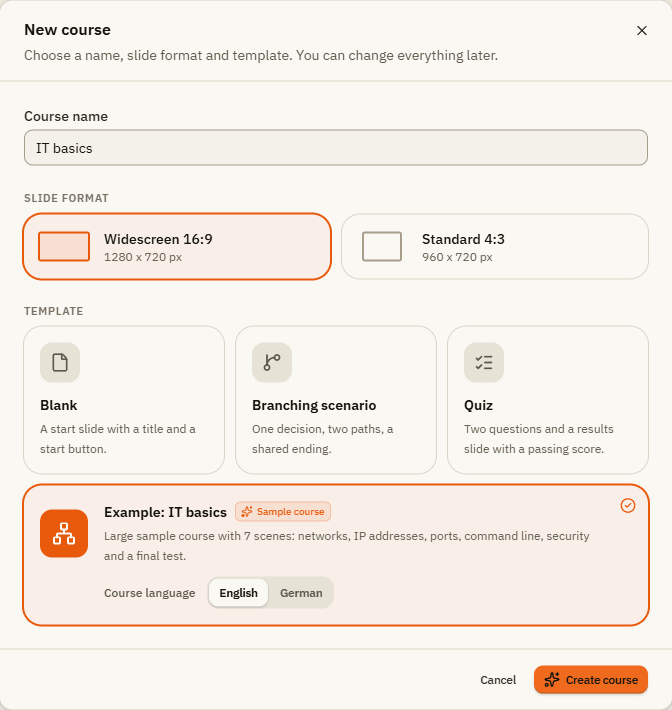The width and height of the screenshot is (672, 710).
Task: Choose the Quiz template title
Action: pyautogui.click(x=478, y=405)
